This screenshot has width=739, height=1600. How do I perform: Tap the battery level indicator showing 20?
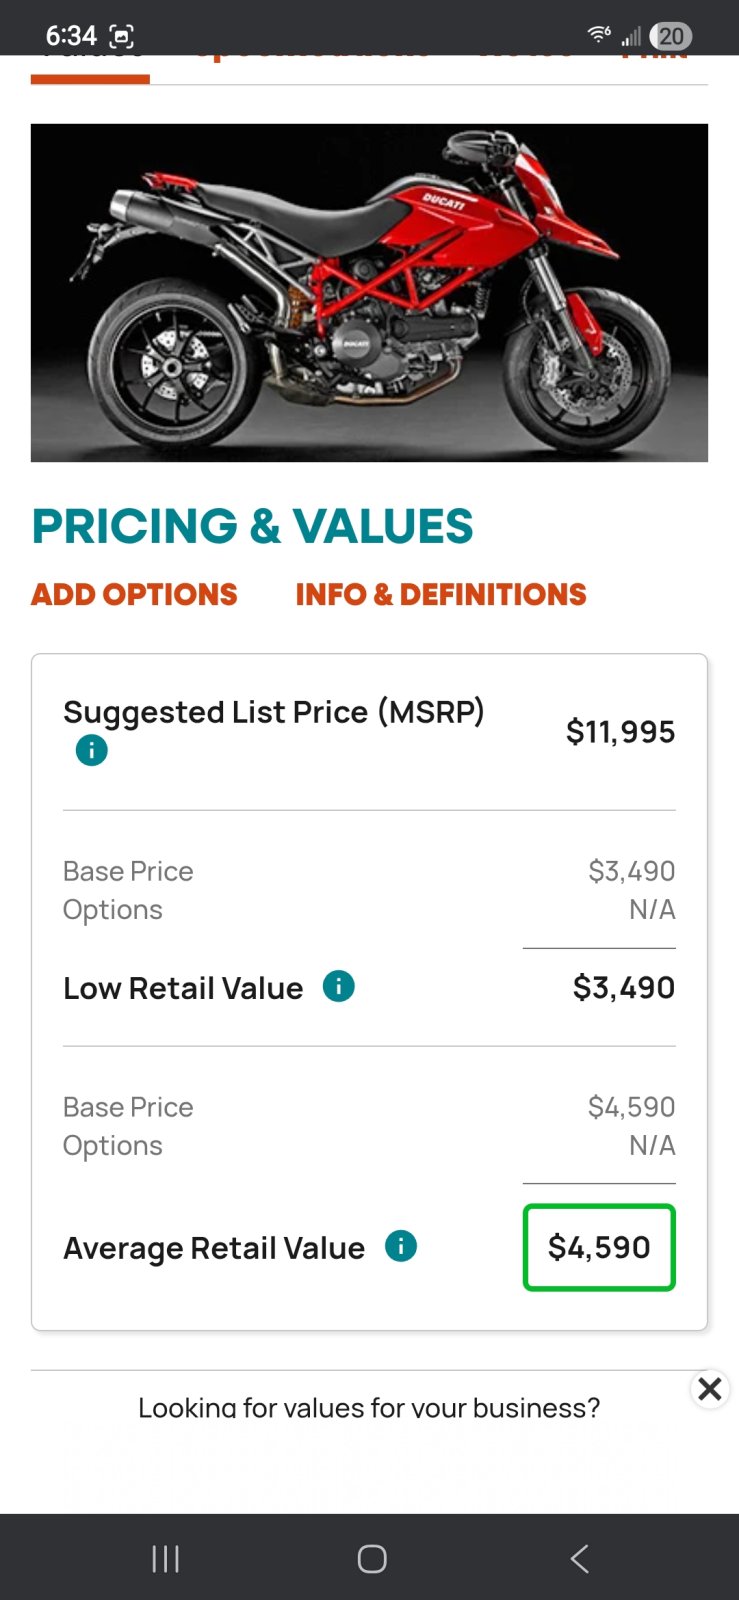click(x=671, y=36)
